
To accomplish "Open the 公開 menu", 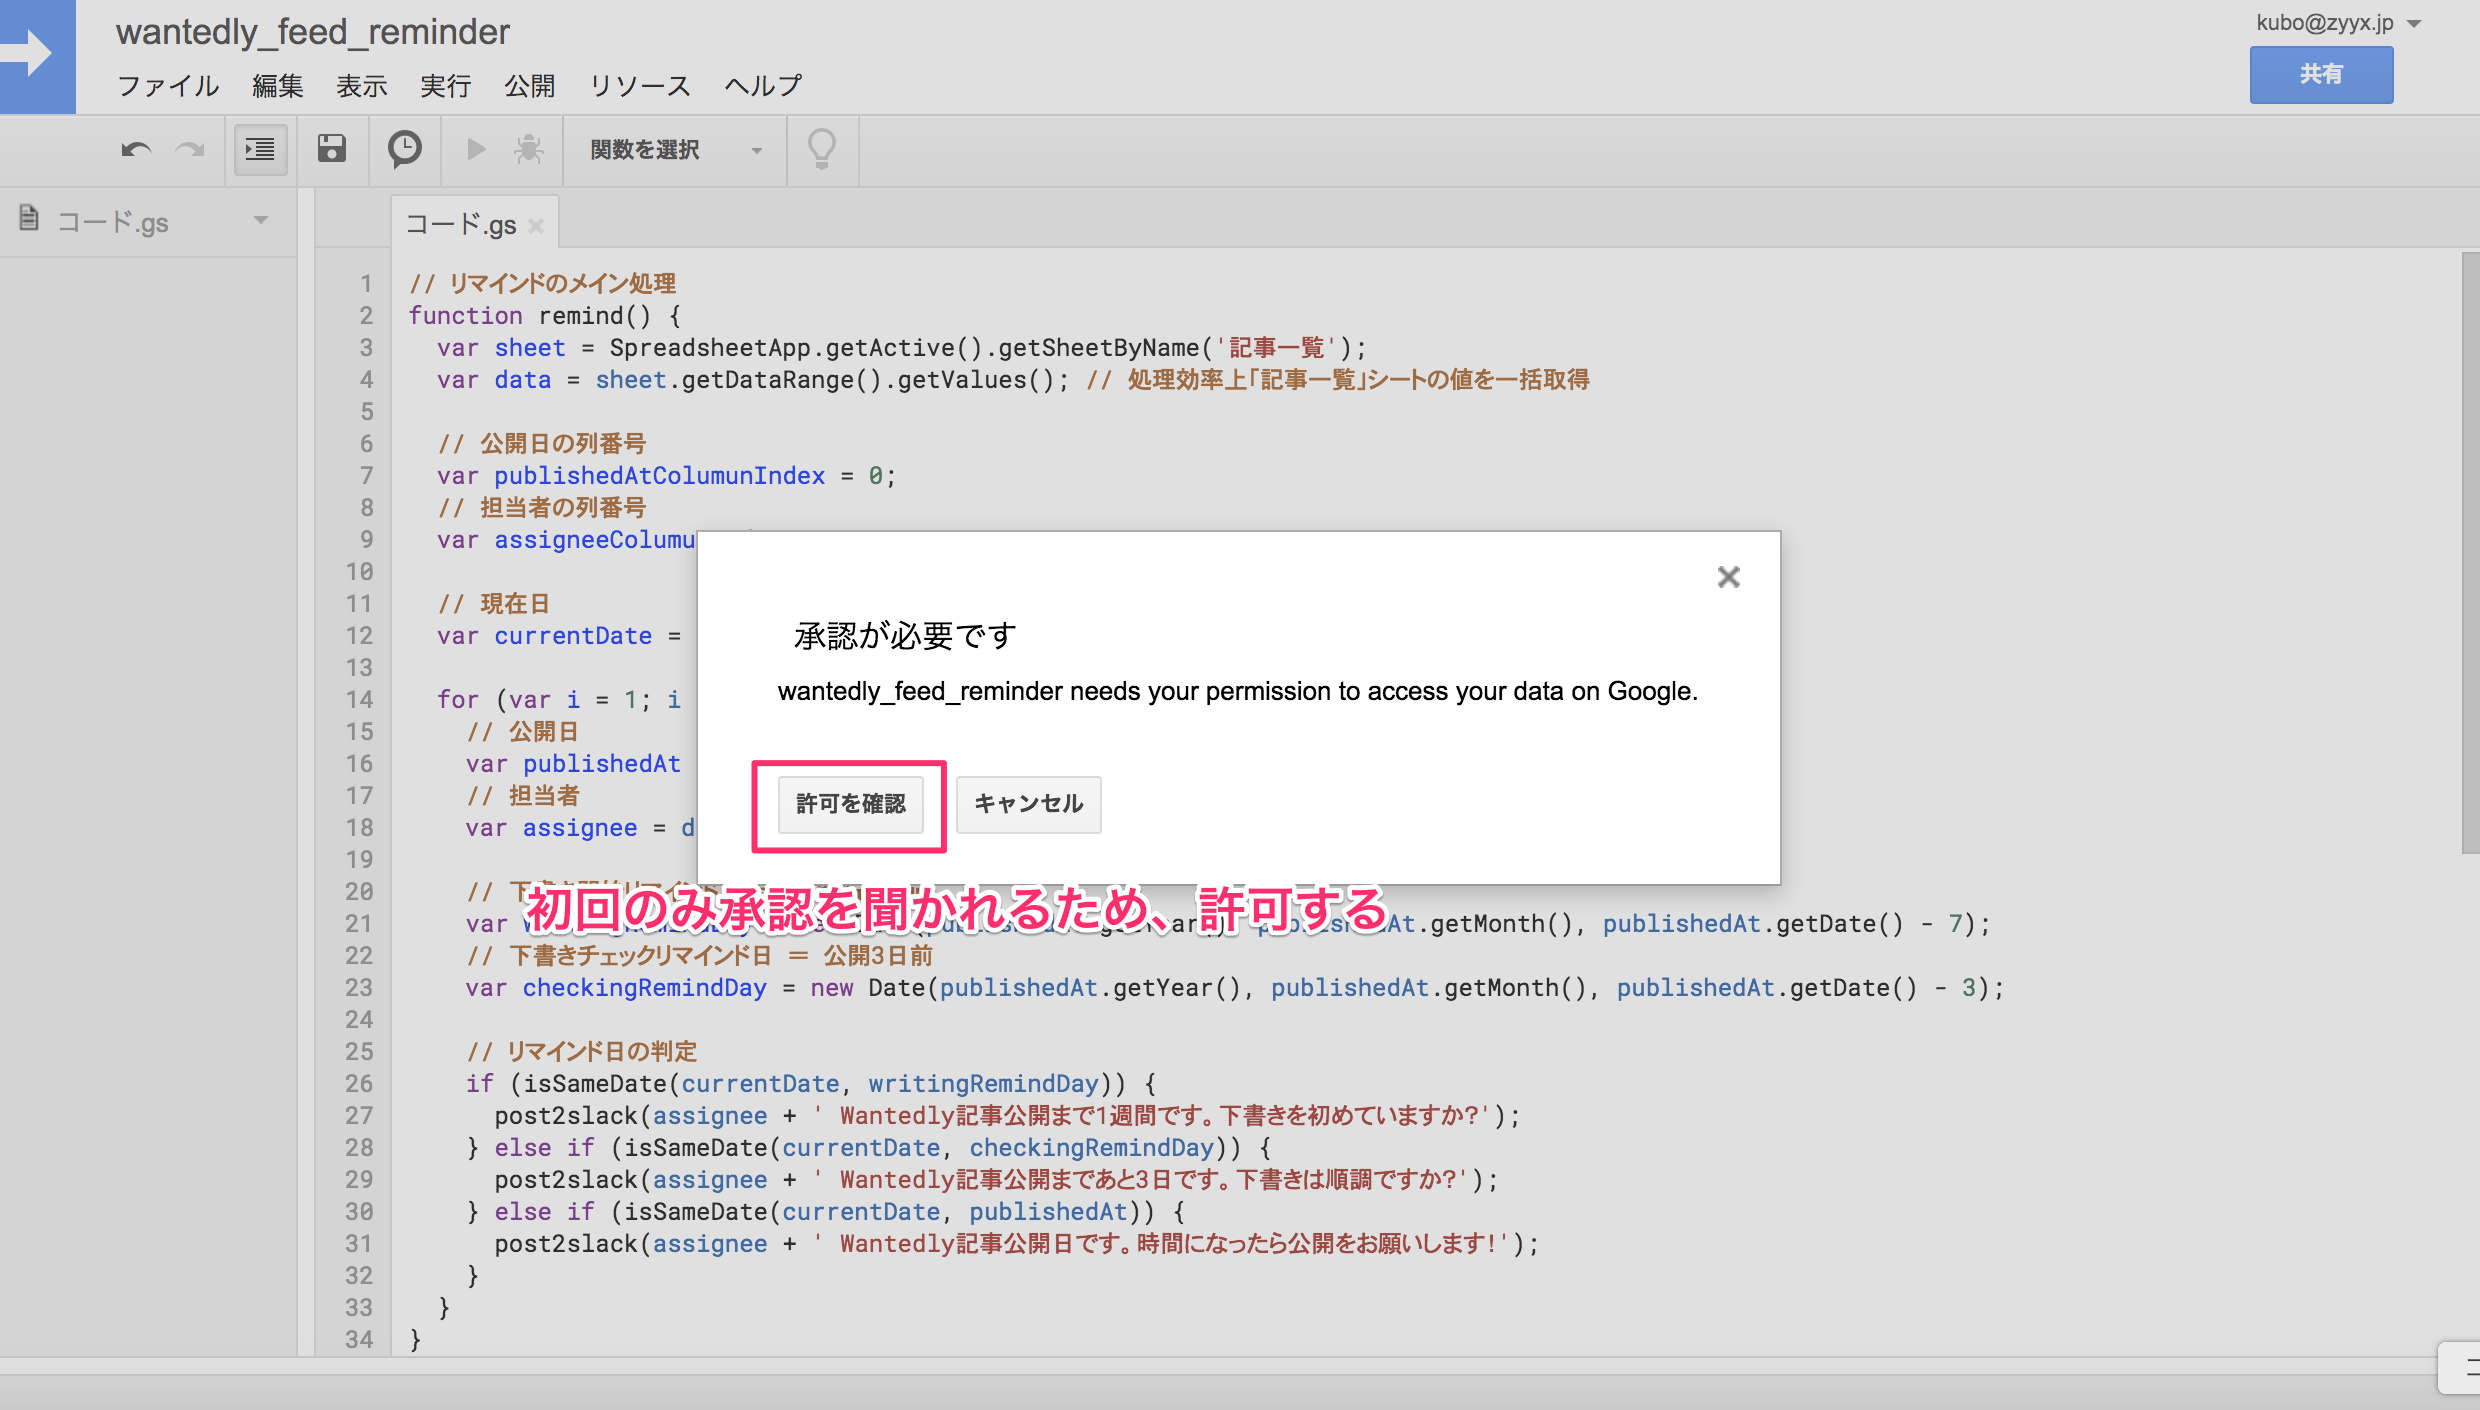I will point(530,86).
